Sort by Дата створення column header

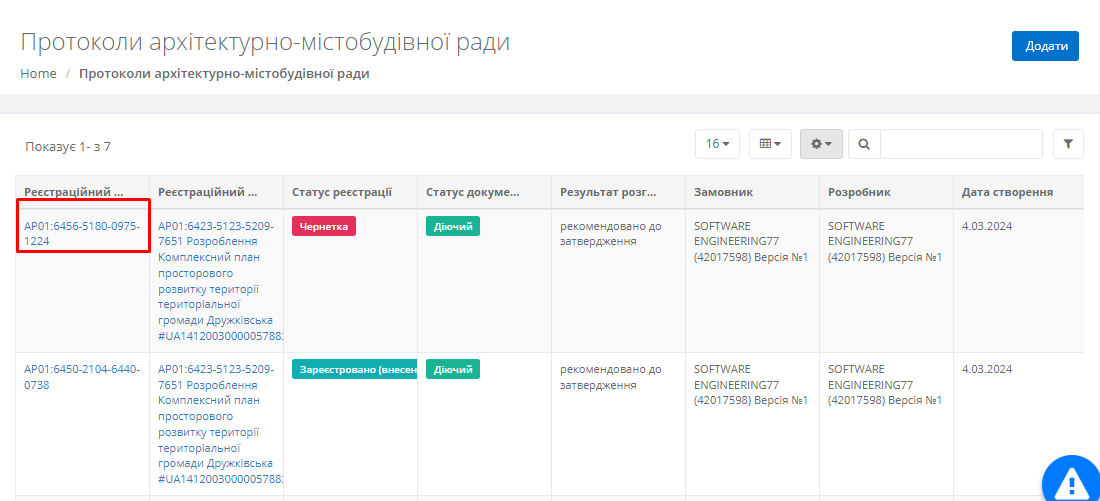[1007, 192]
